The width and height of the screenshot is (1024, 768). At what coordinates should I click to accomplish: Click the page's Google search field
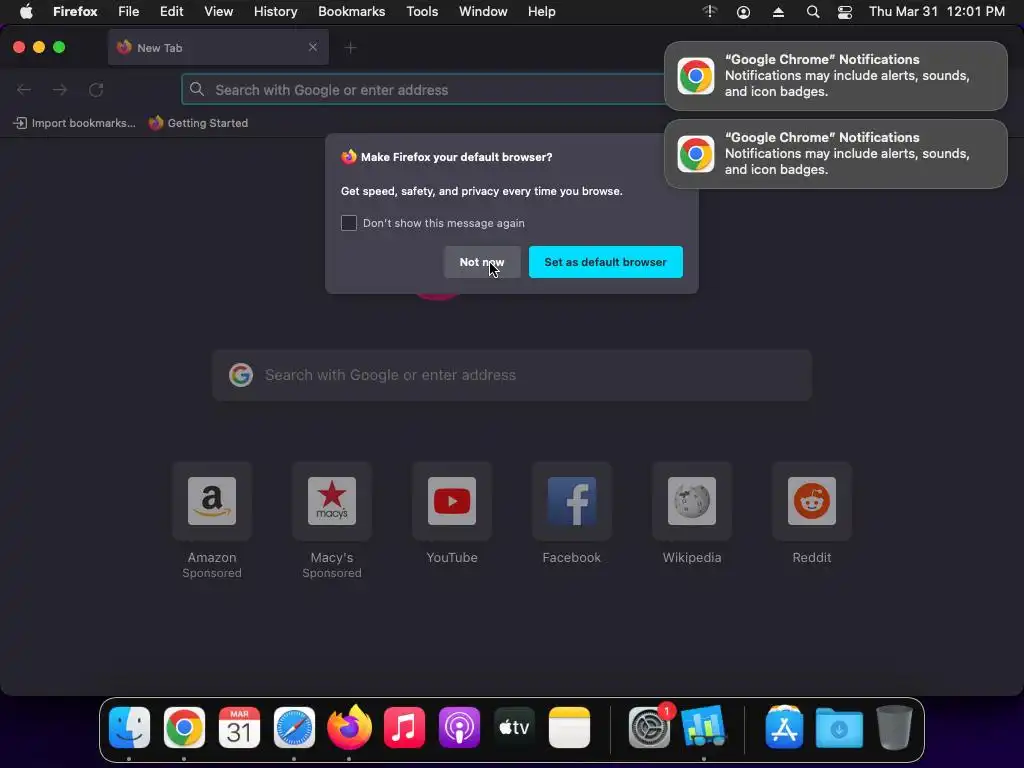pos(512,375)
